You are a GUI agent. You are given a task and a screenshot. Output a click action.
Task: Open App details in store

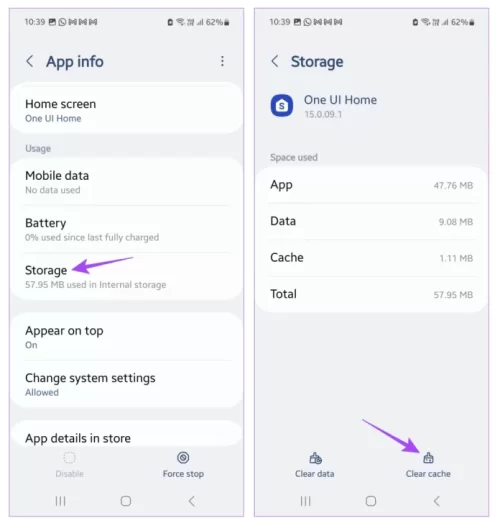pos(127,438)
